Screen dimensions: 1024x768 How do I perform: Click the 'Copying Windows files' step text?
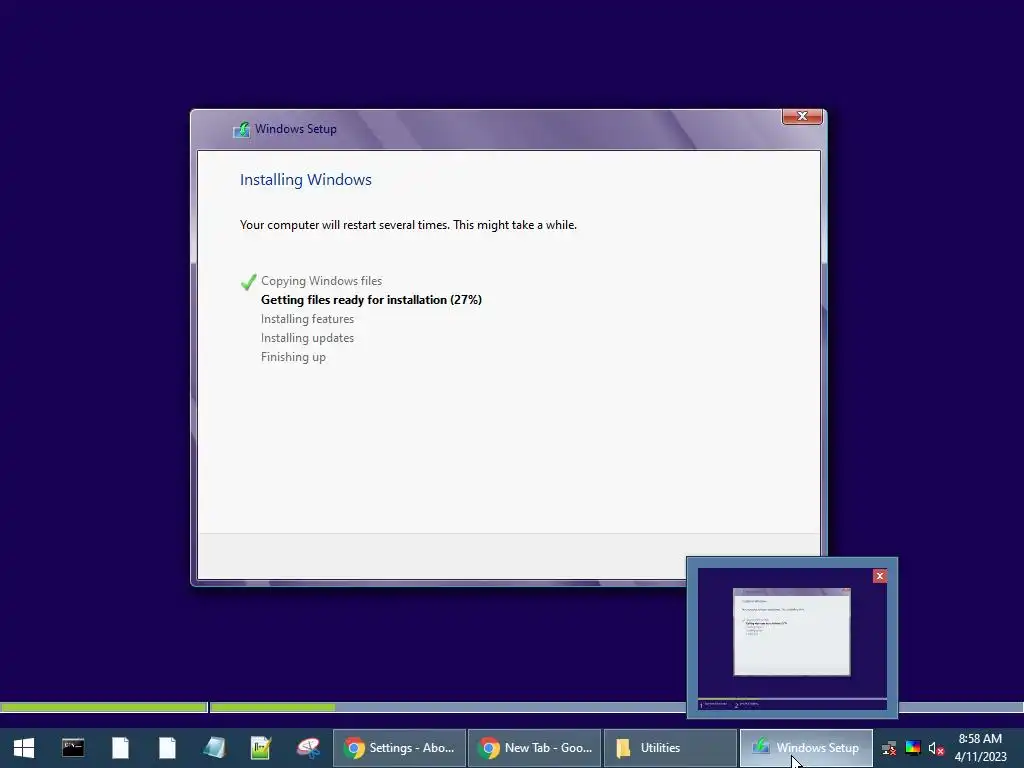[x=321, y=281]
